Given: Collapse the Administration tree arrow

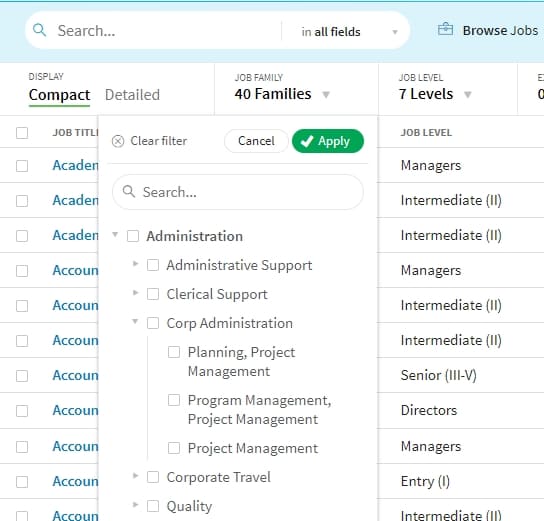Looking at the screenshot, I should pyautogui.click(x=115, y=235).
